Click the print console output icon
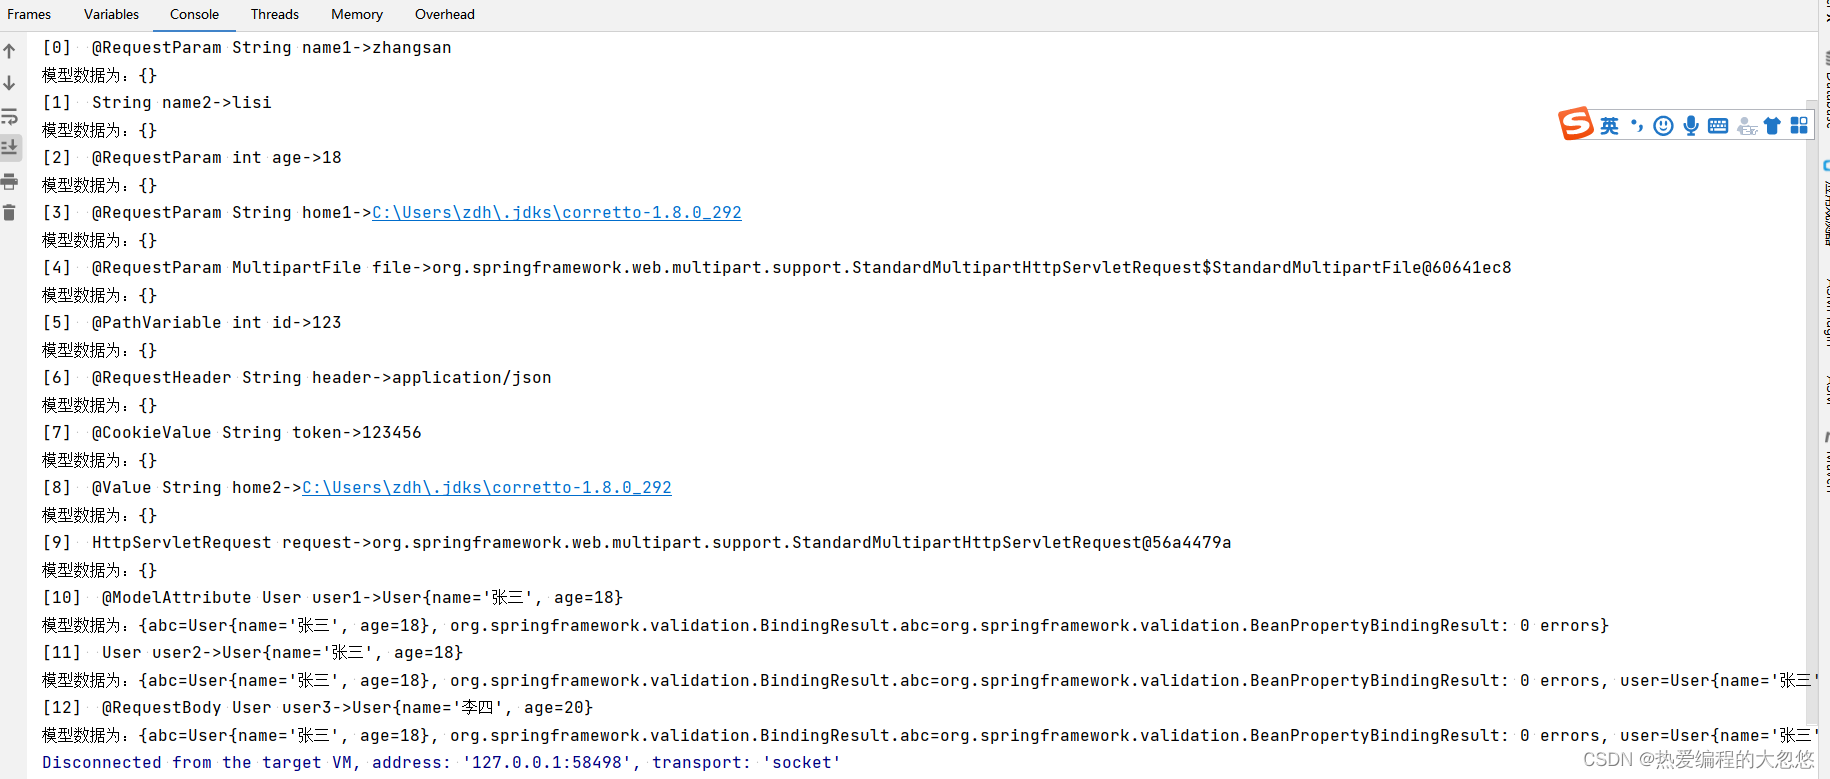This screenshot has height=779, width=1830. pos(10,181)
